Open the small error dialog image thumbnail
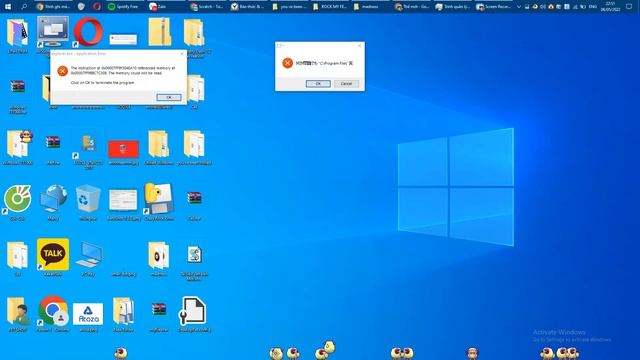The height and width of the screenshot is (360, 640). point(123,39)
